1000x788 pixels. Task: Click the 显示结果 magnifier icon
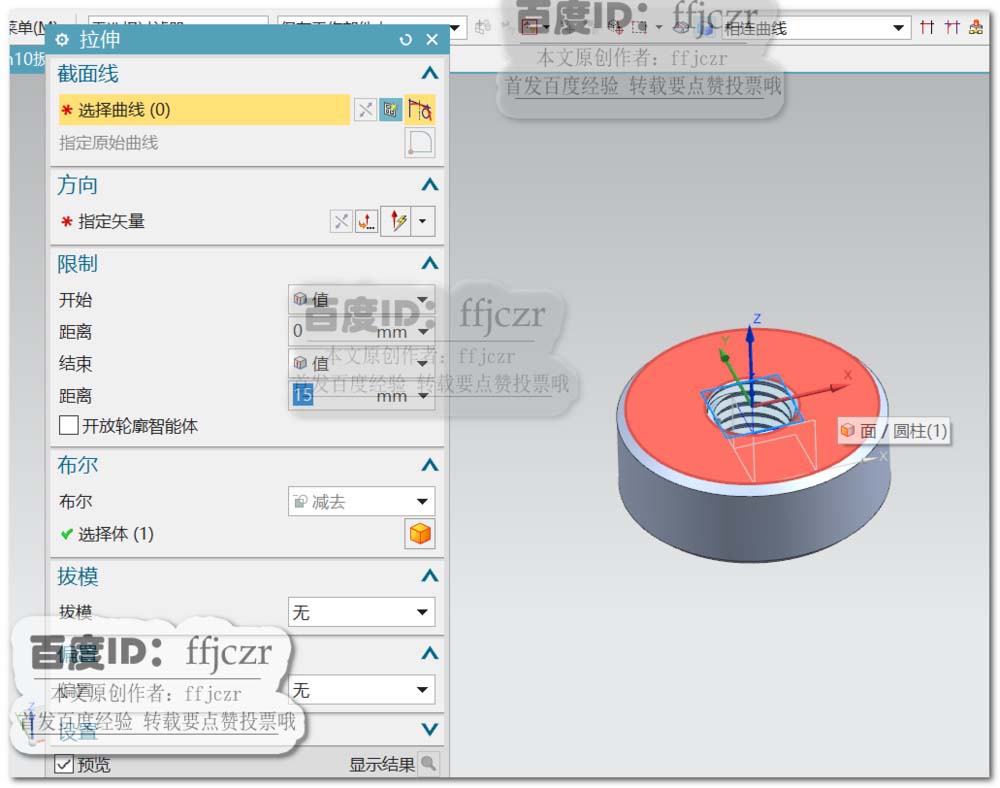point(429,763)
